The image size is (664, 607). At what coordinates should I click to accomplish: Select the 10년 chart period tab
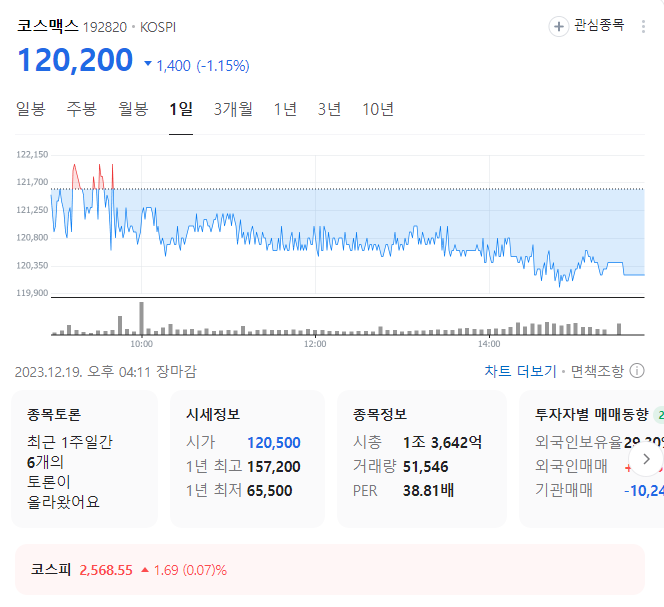(x=378, y=109)
